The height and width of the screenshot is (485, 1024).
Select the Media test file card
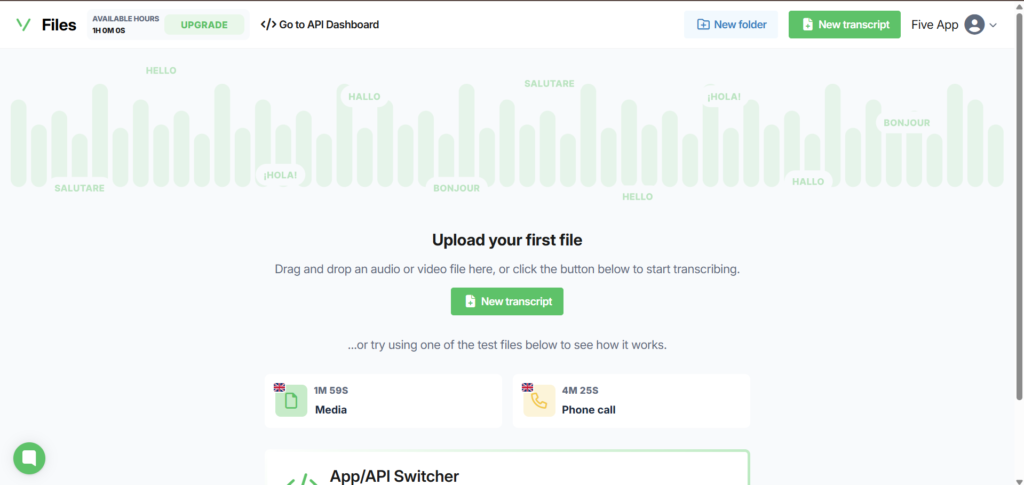point(383,400)
